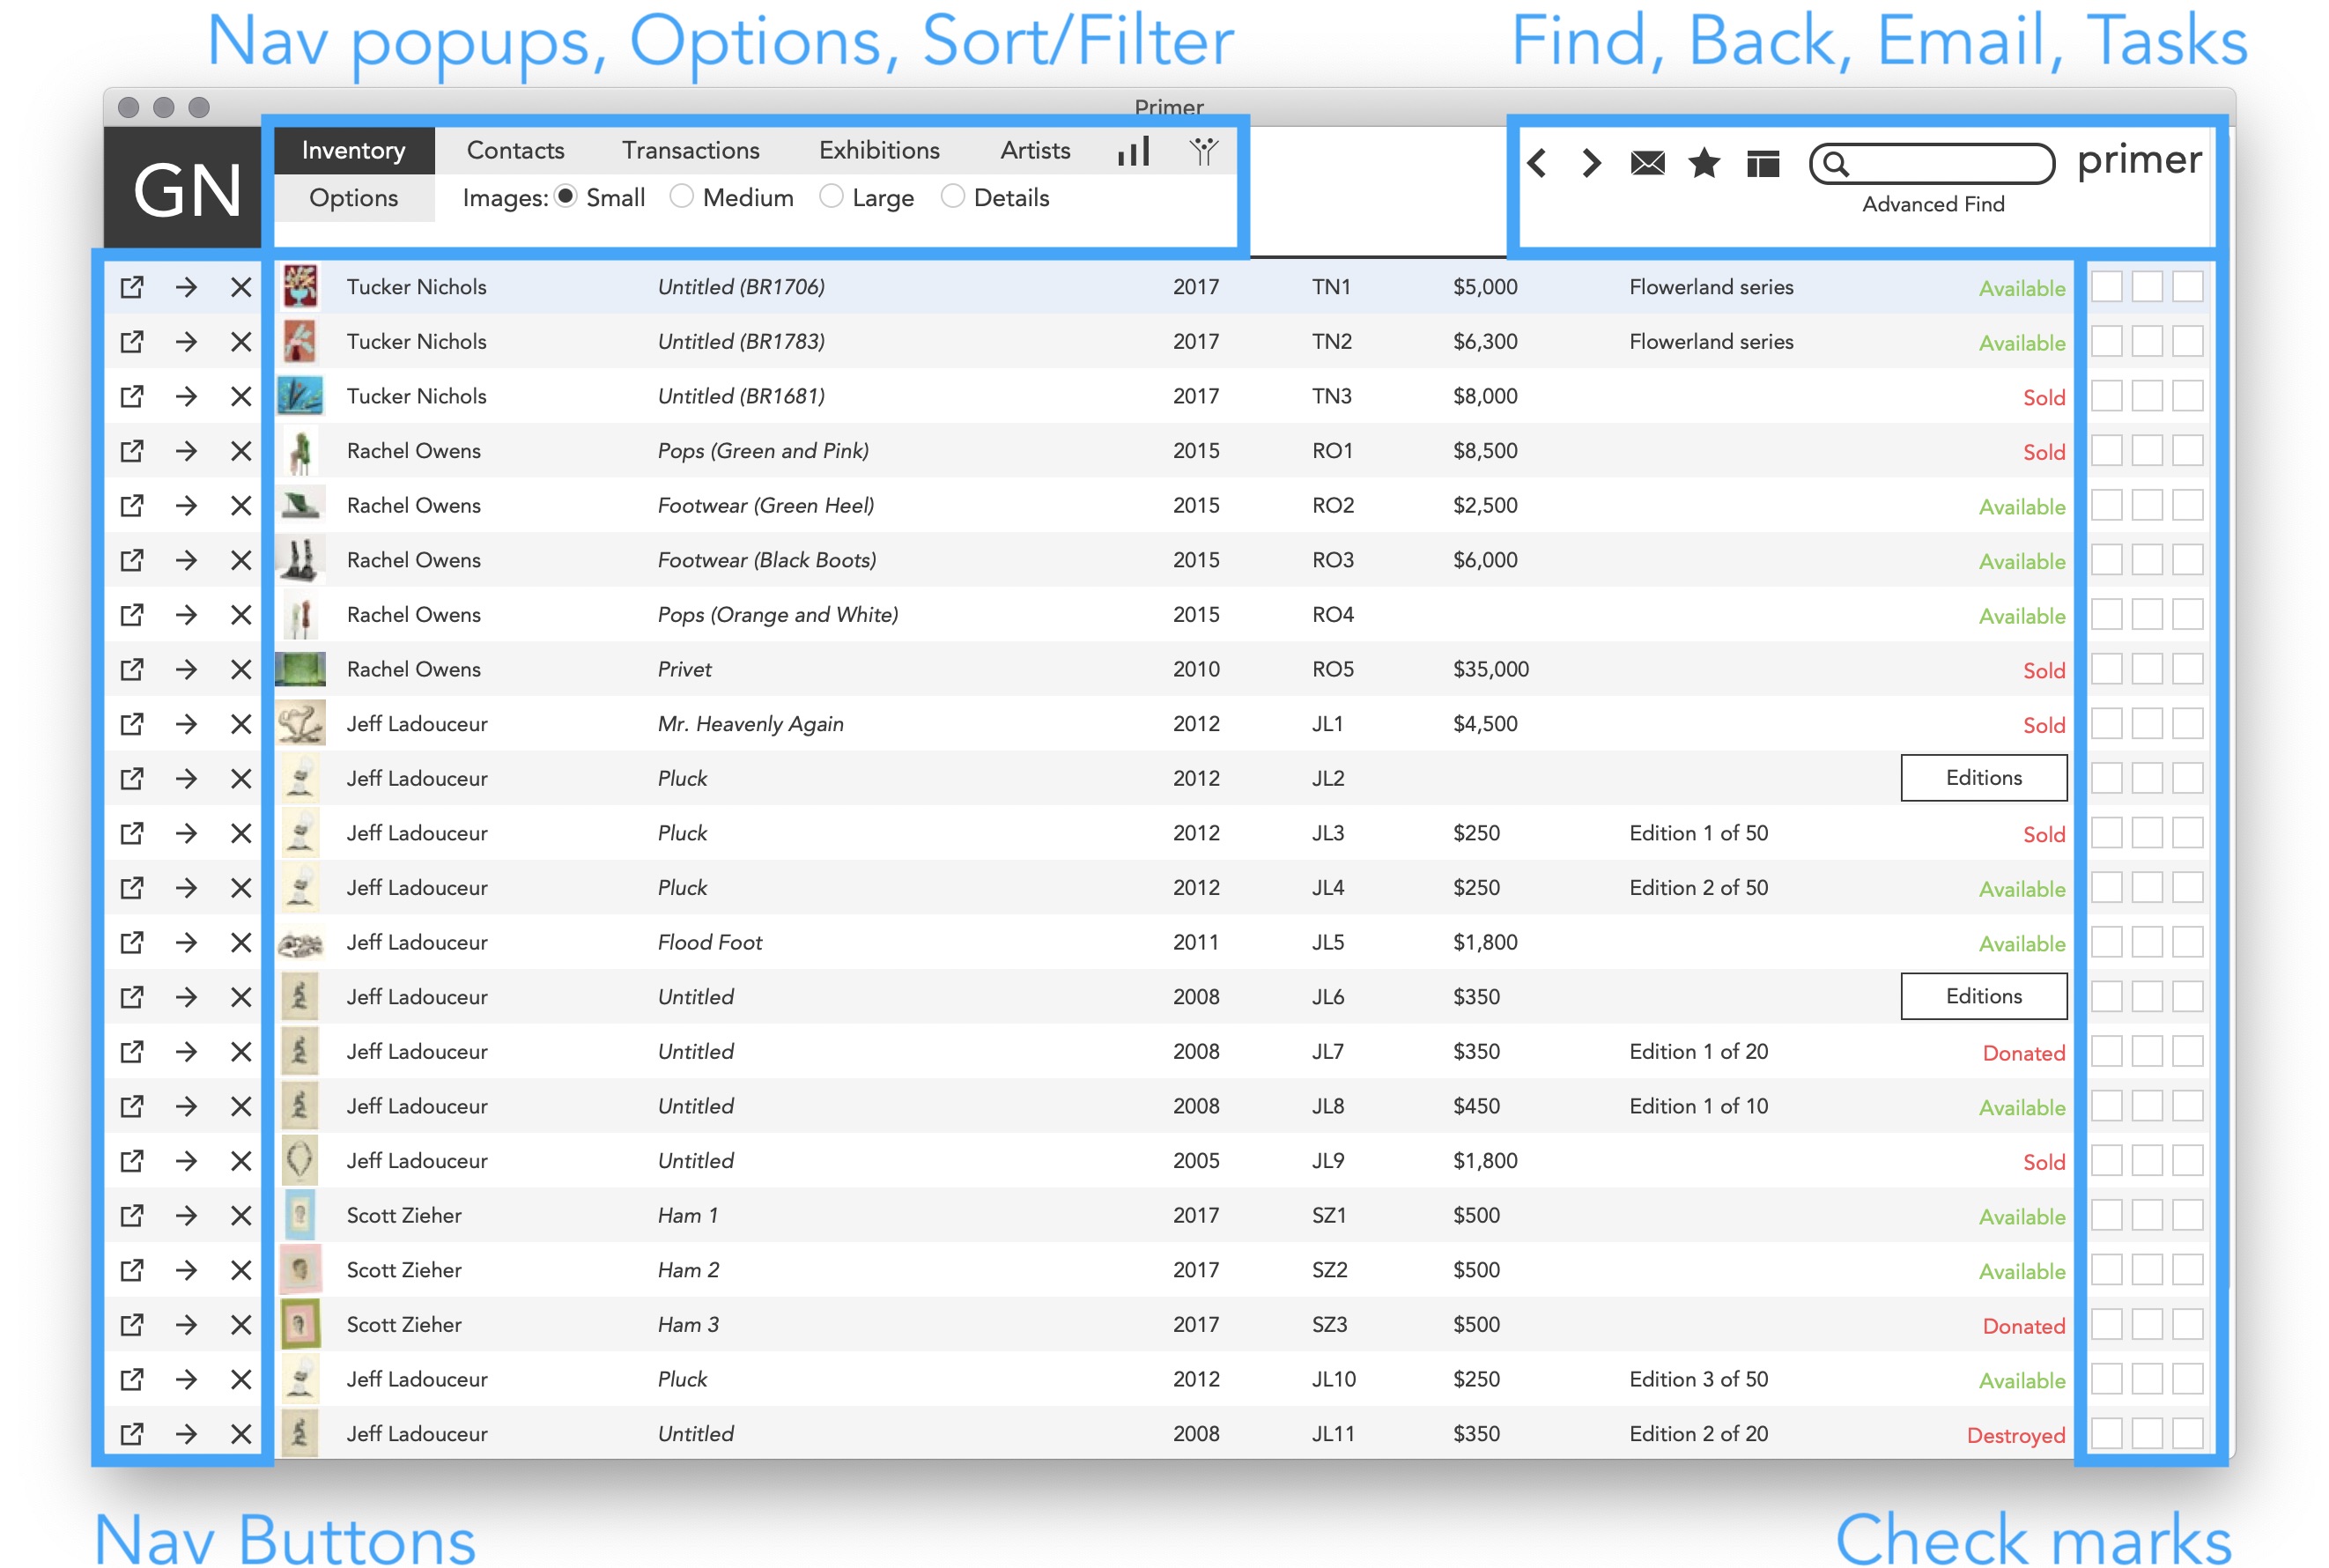Click the first checkbox on the Untitled BR1706 row

pyautogui.click(x=2106, y=287)
